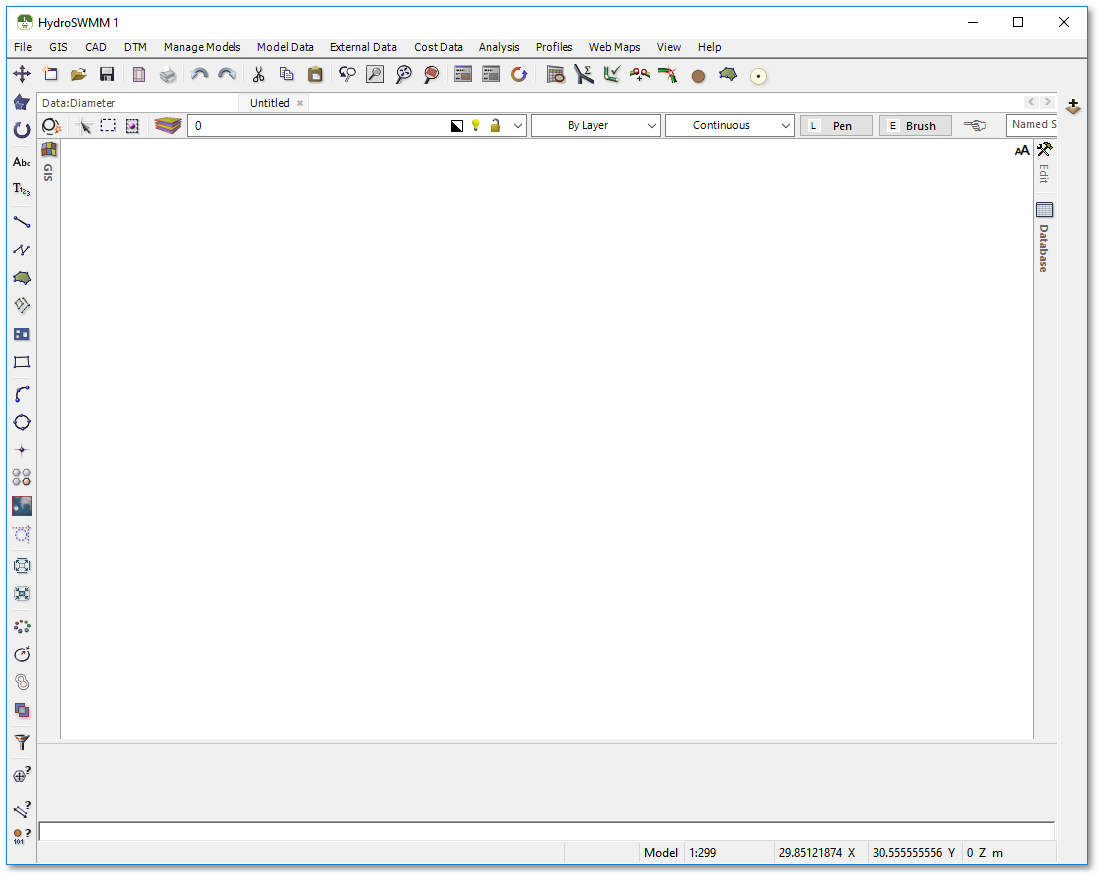Select the Untitled tab
Image resolution: width=1100 pixels, height=877 pixels.
tap(269, 103)
